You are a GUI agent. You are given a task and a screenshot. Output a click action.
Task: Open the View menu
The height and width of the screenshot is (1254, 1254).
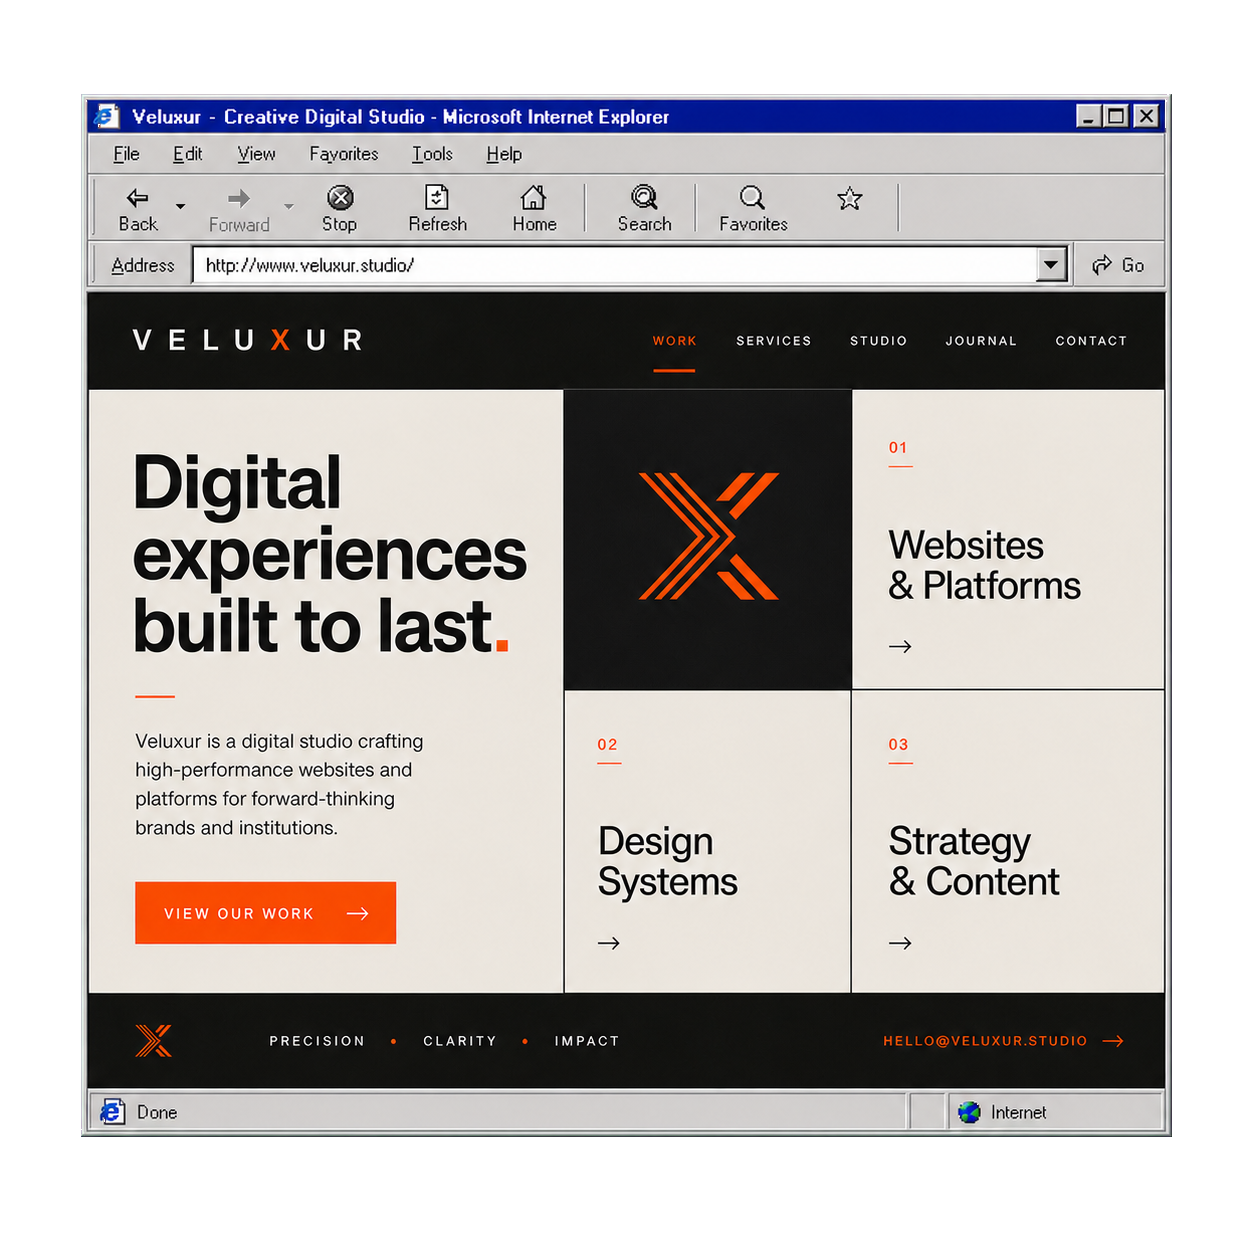click(256, 154)
